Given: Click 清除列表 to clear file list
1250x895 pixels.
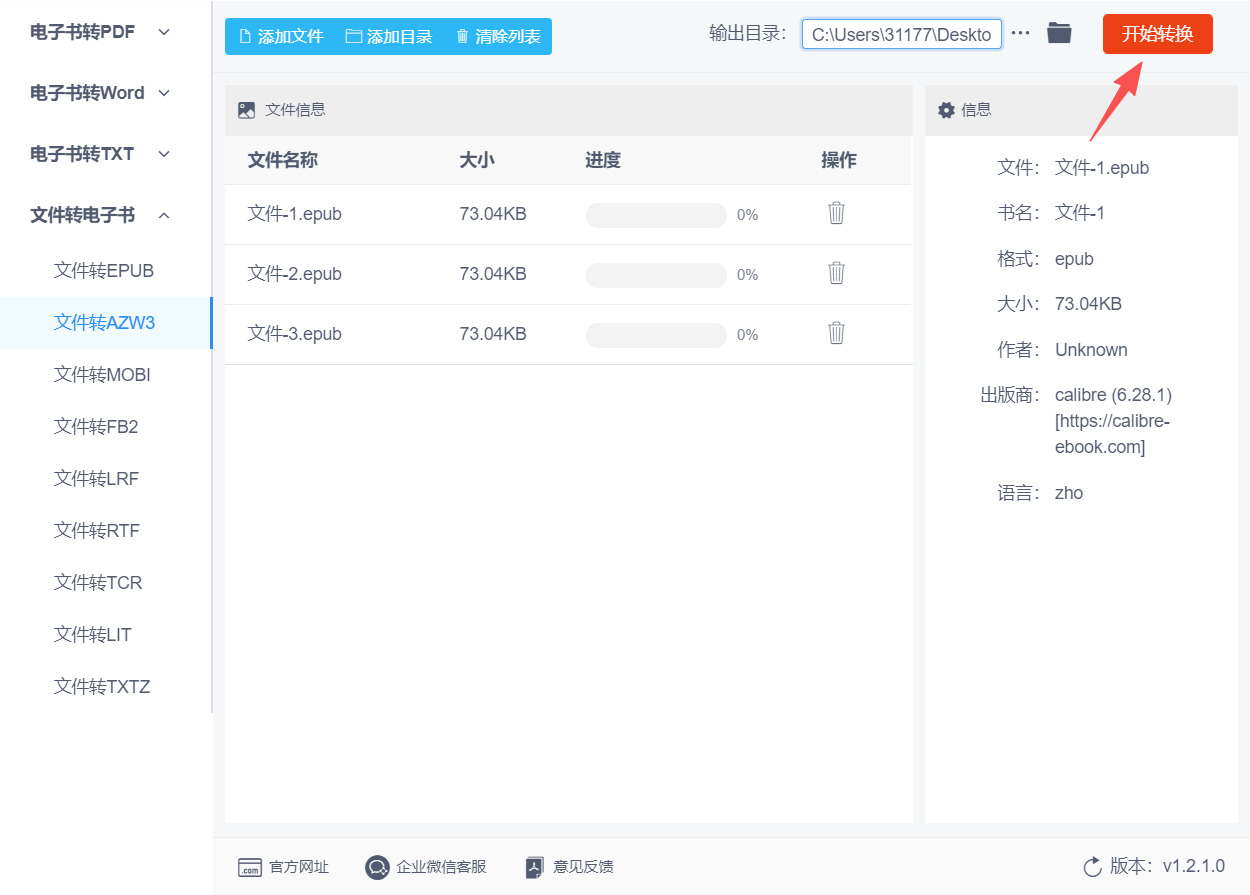Looking at the screenshot, I should point(498,37).
